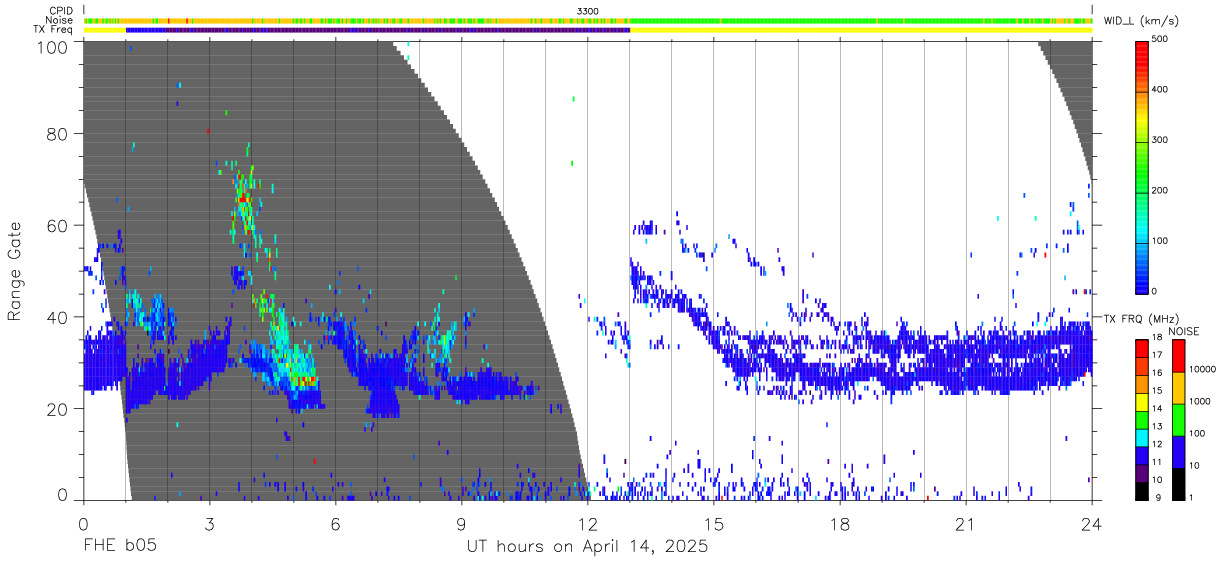Click y-axis tick label 80
Viewport: 1228px width, 567px height.
tap(59, 134)
